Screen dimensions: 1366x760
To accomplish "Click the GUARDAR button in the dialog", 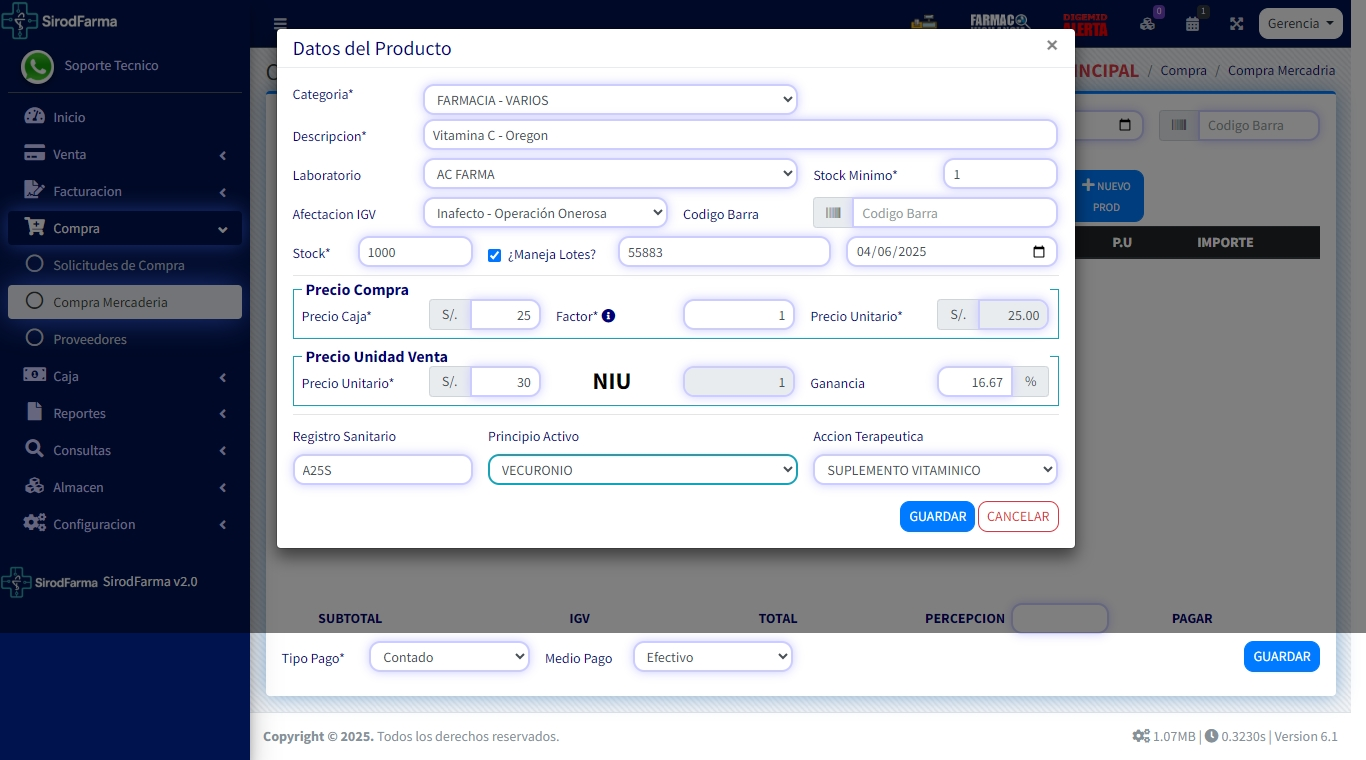I will [x=937, y=517].
